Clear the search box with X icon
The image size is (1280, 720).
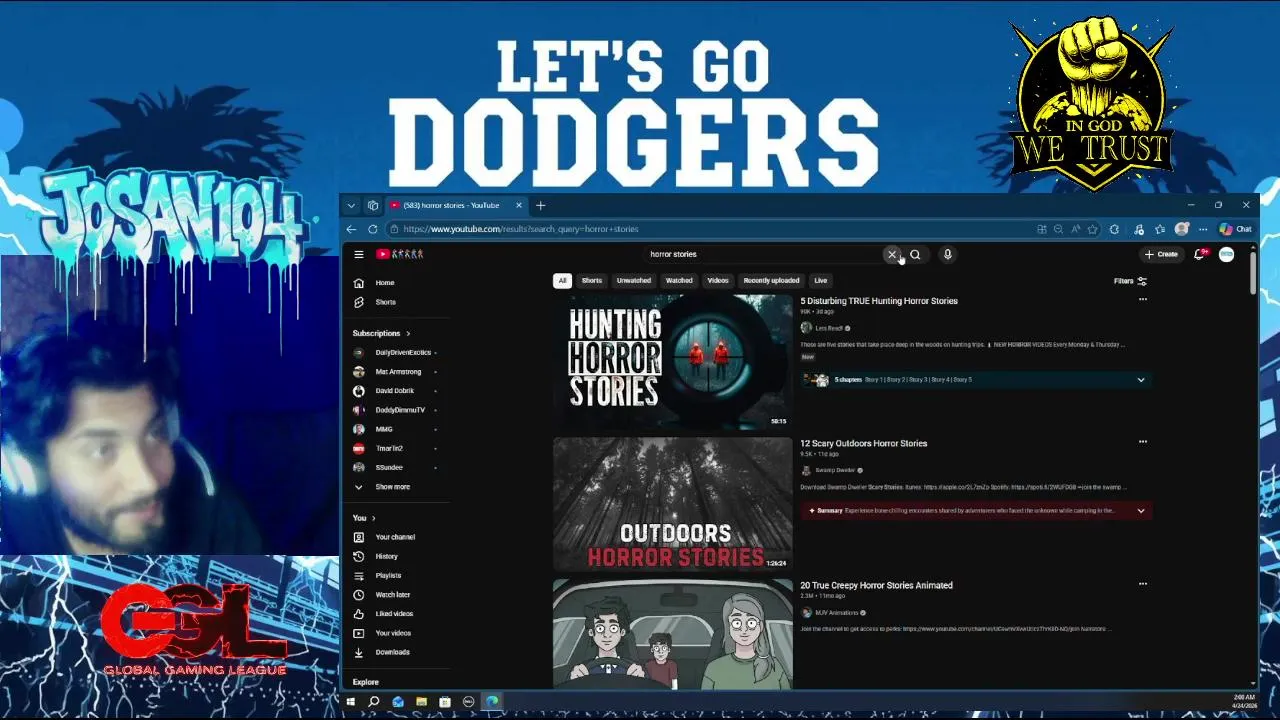[892, 254]
